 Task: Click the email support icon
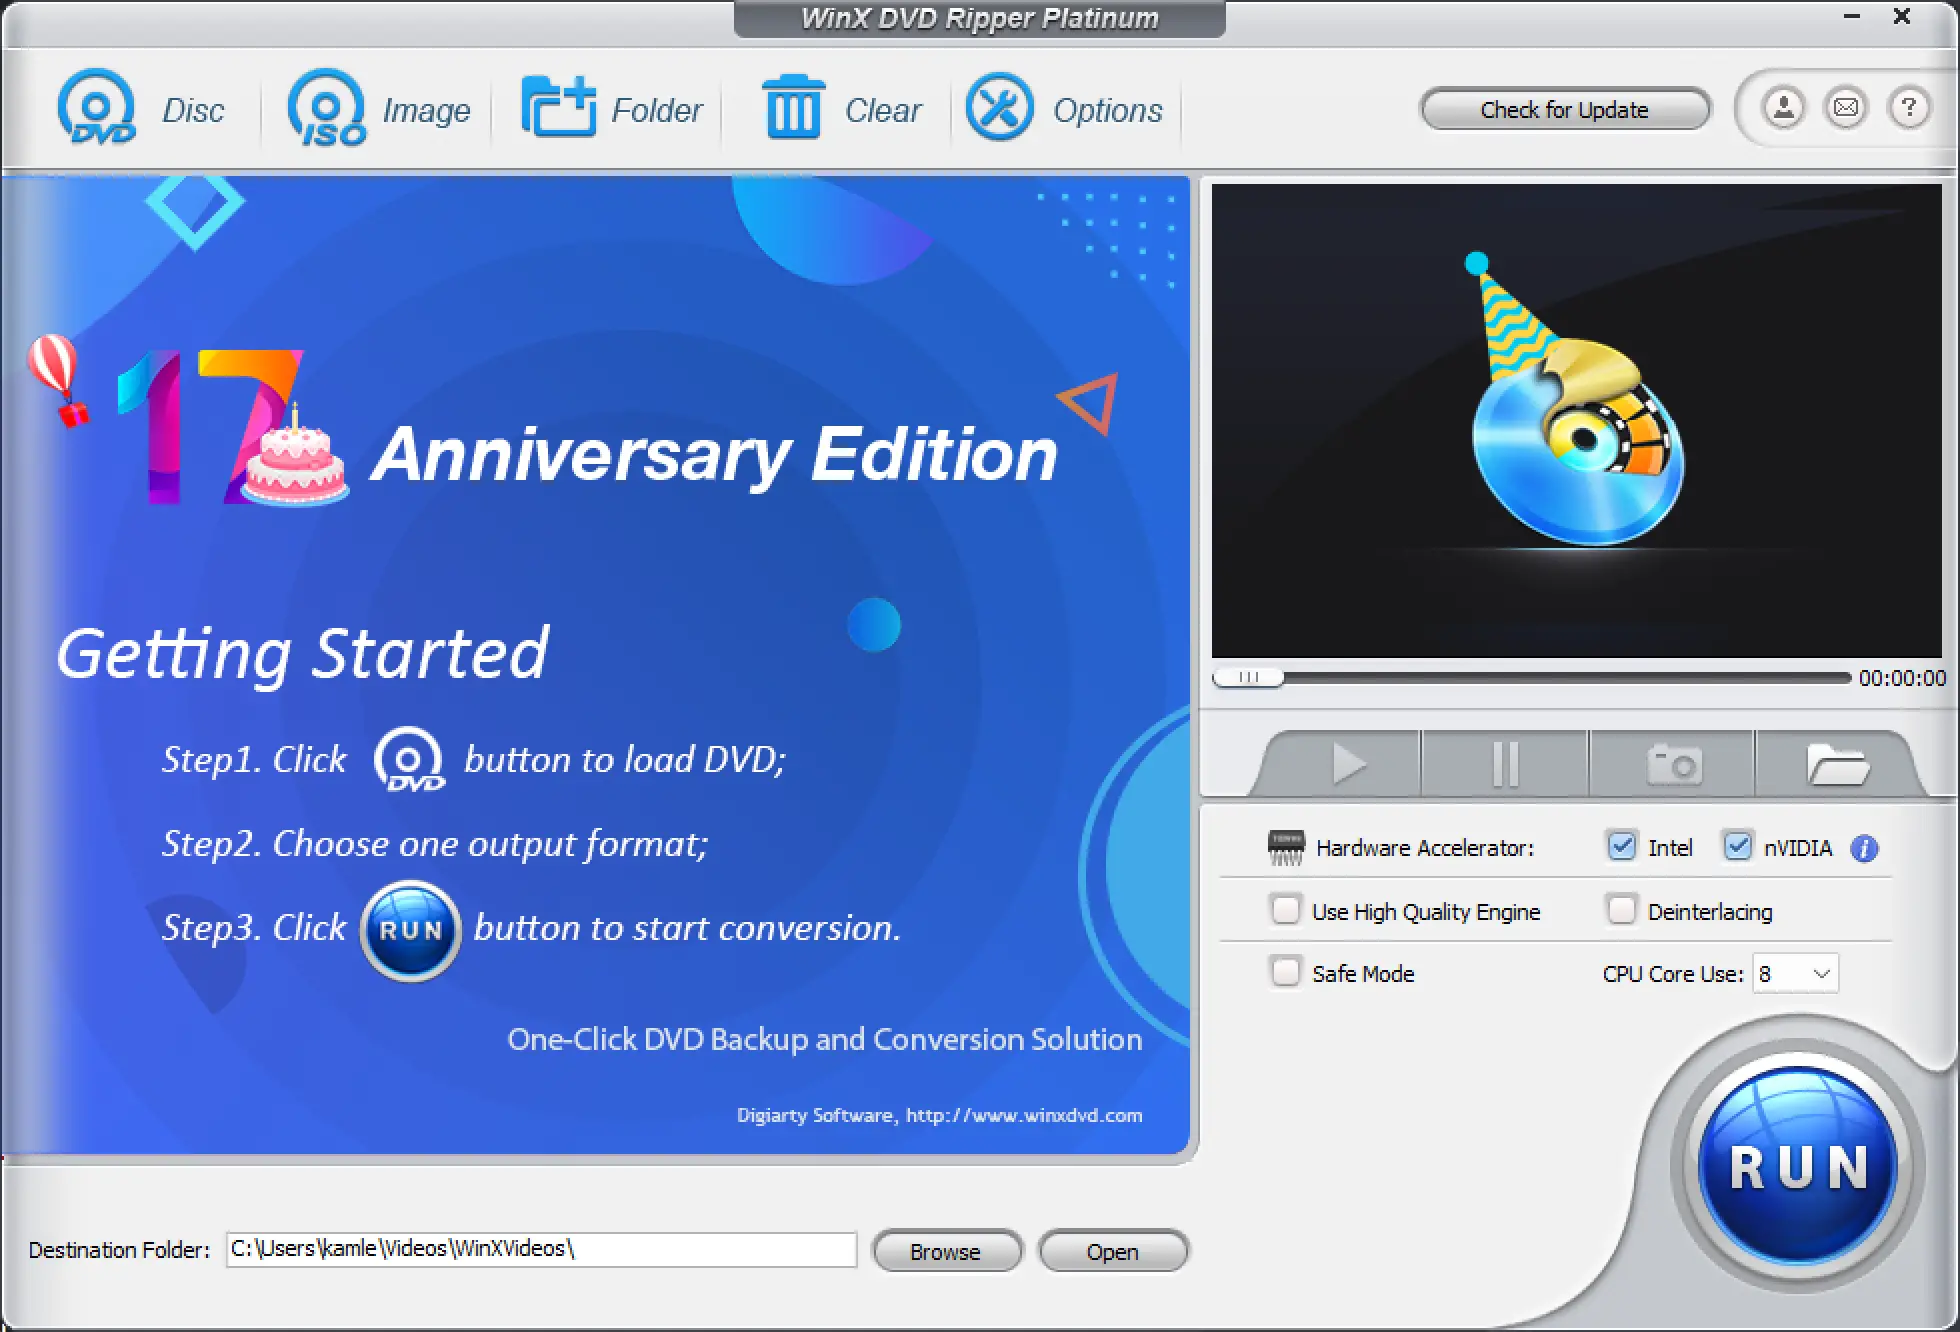point(1846,107)
